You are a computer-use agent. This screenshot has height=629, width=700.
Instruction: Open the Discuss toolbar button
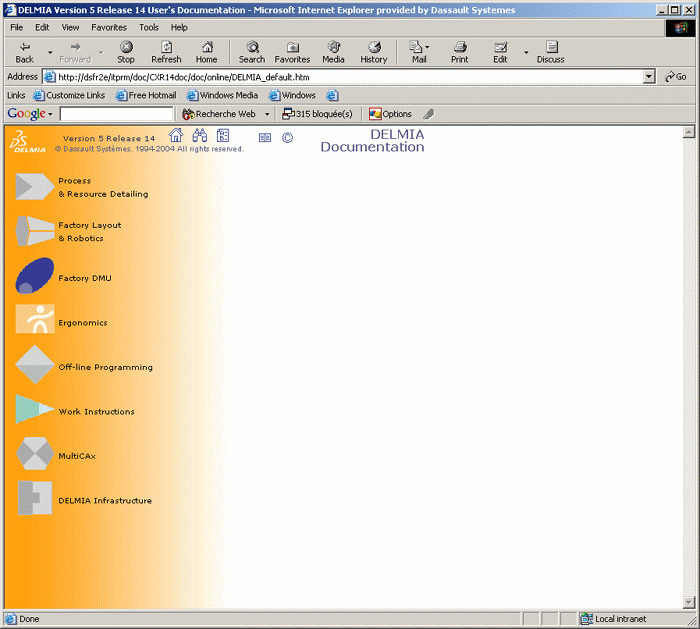pos(550,52)
